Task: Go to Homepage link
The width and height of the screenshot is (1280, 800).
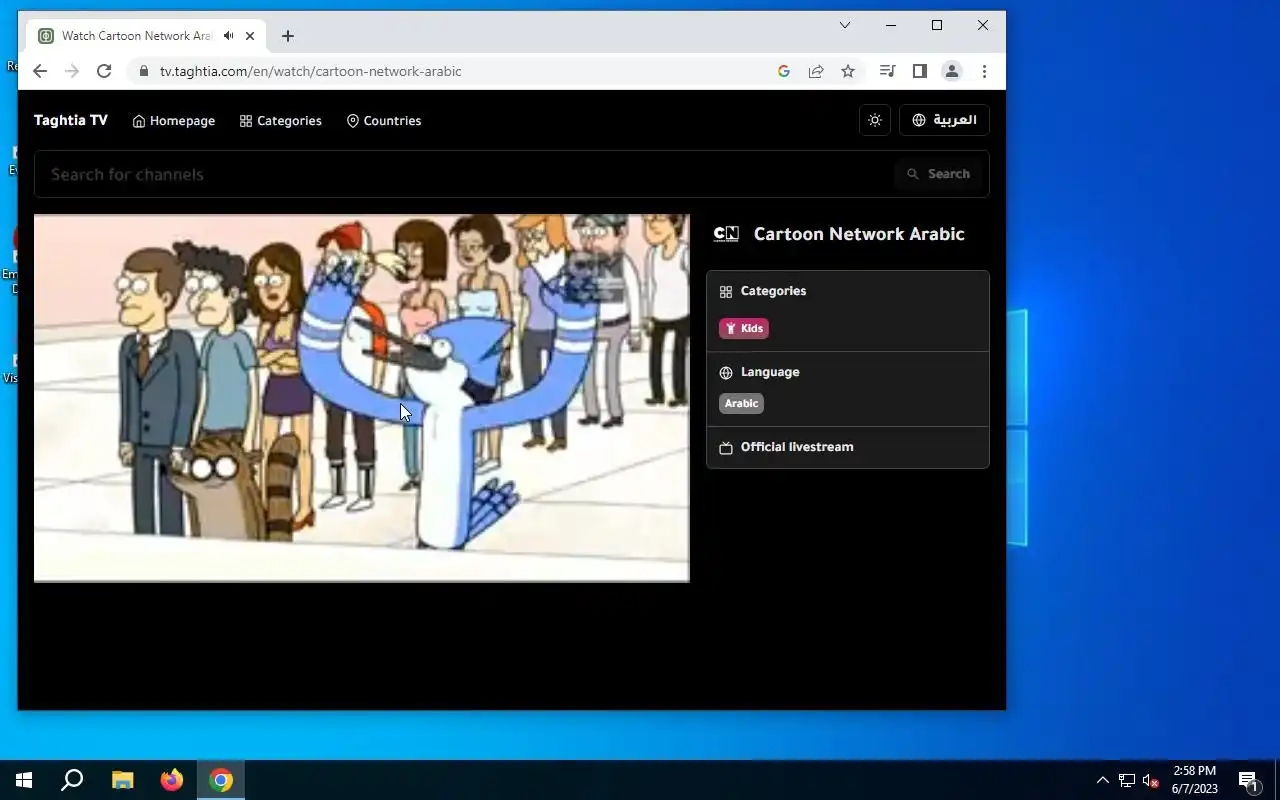Action: point(174,121)
